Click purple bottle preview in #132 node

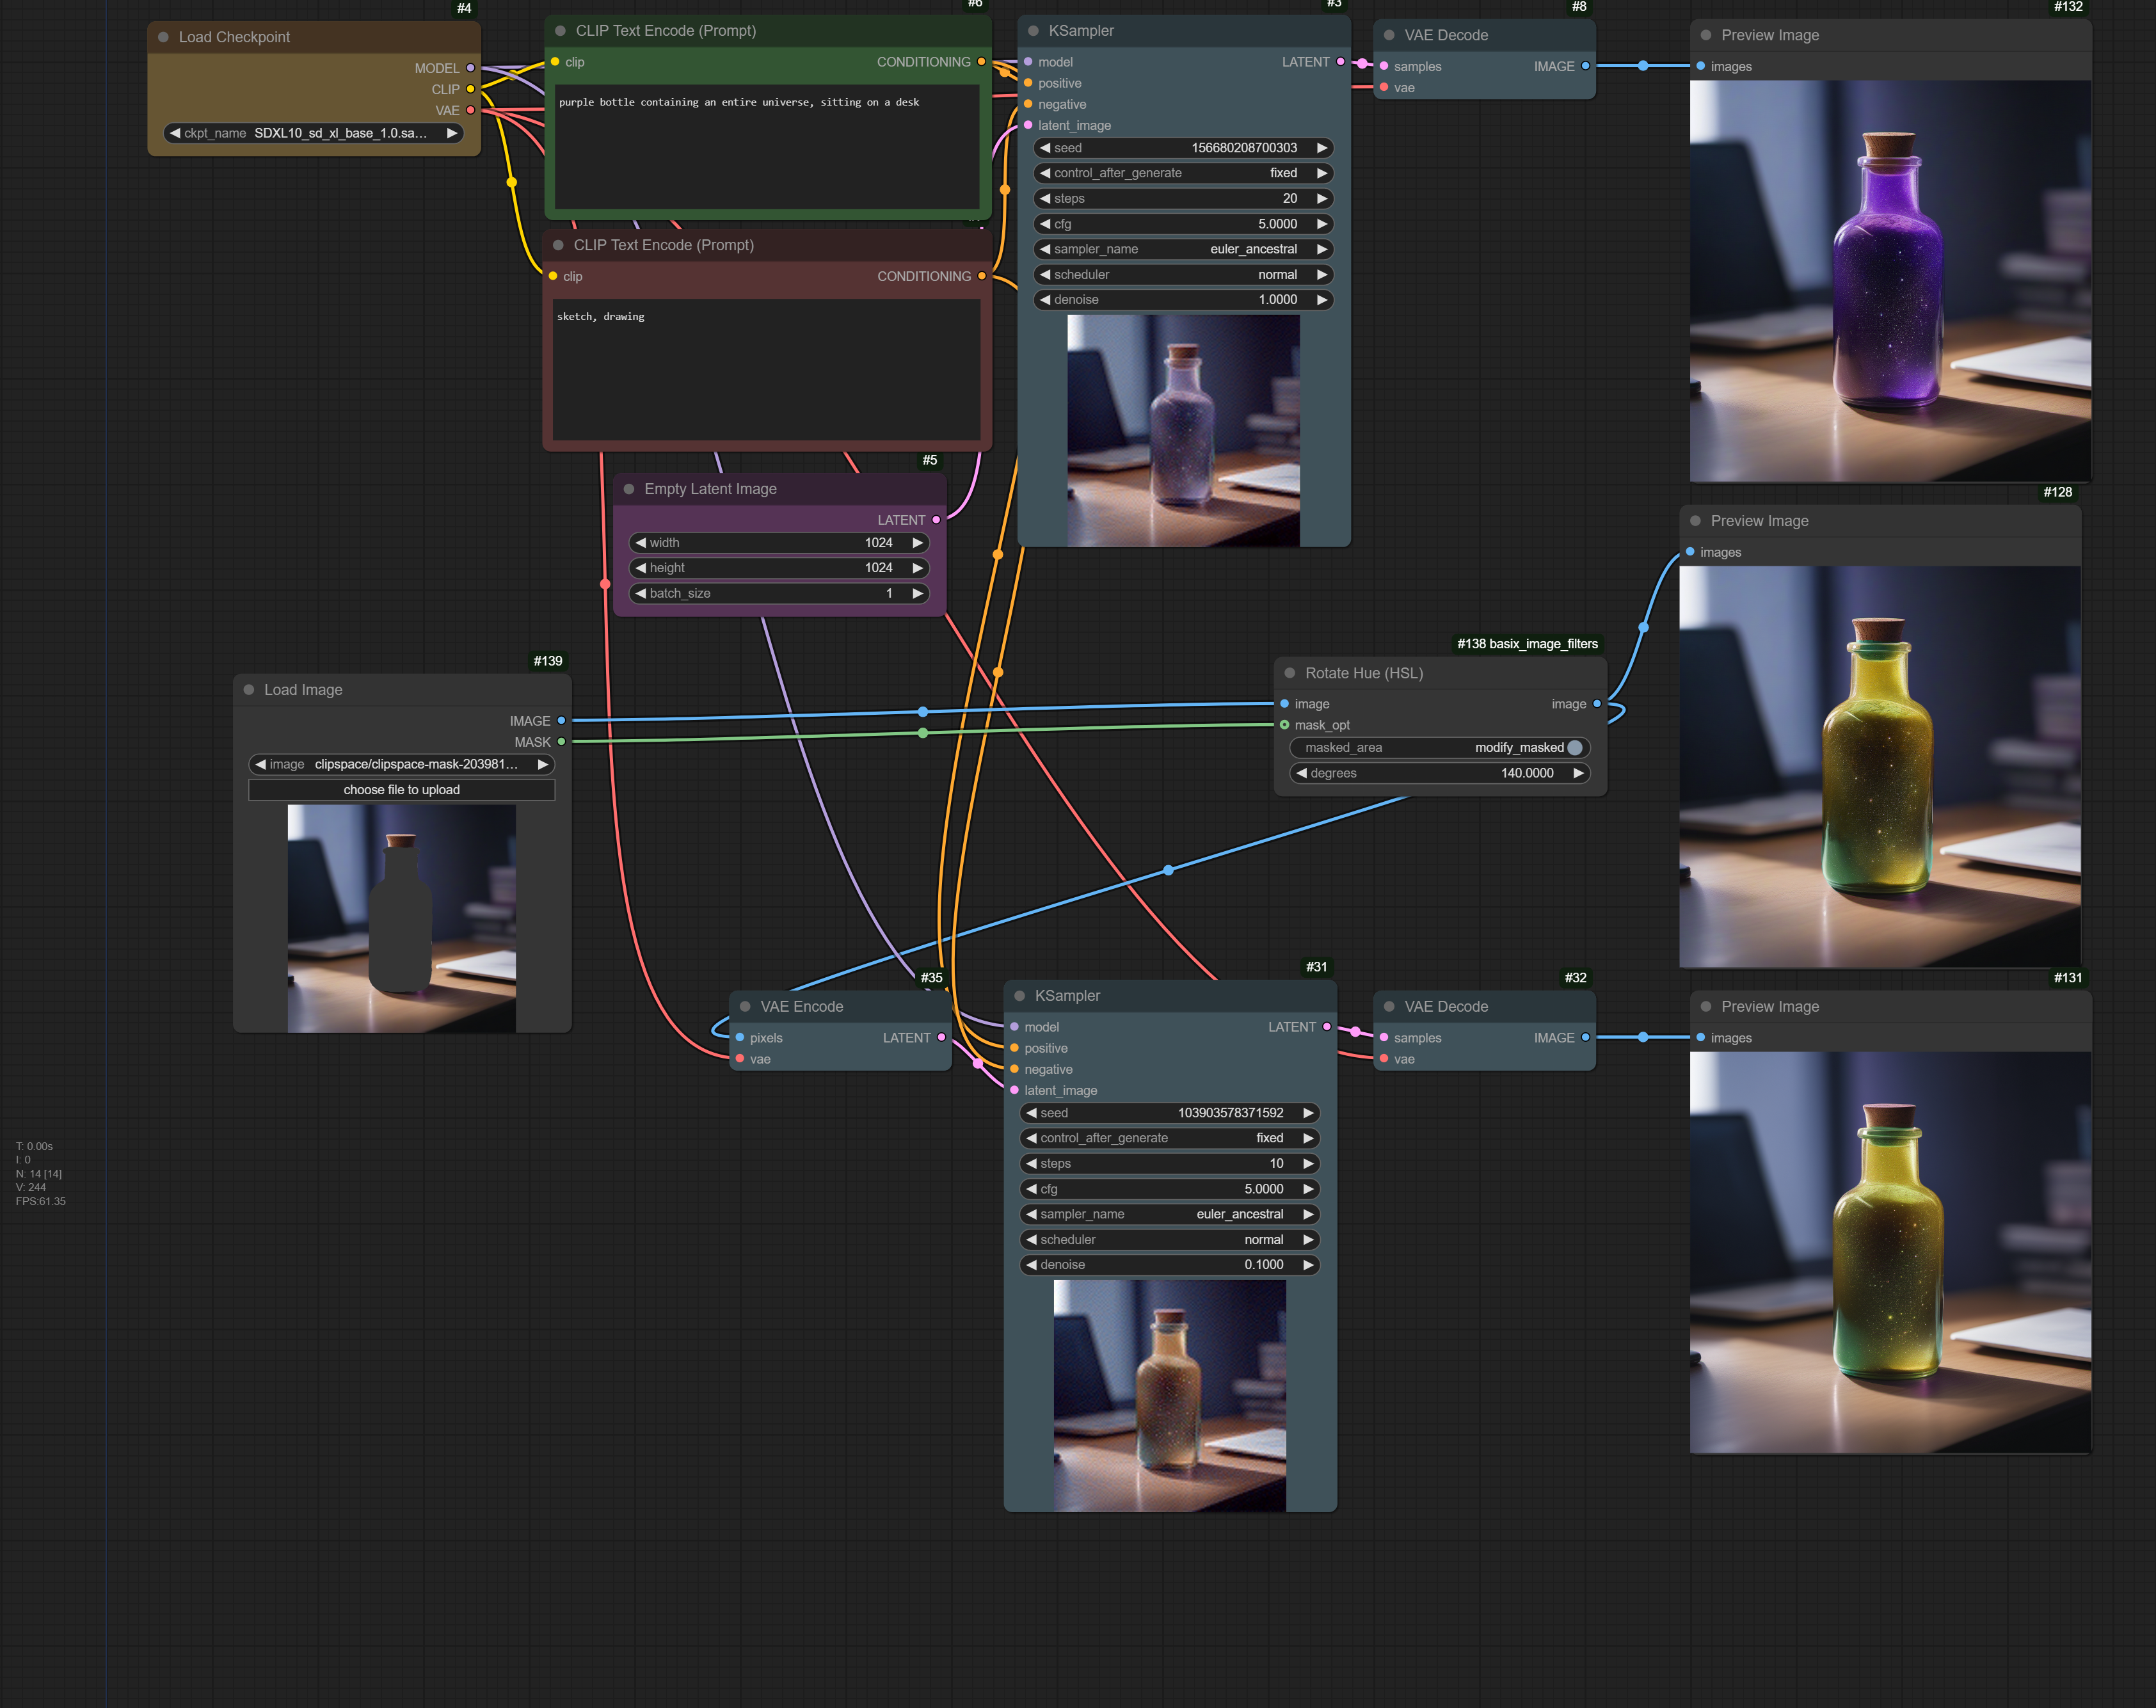point(1890,281)
